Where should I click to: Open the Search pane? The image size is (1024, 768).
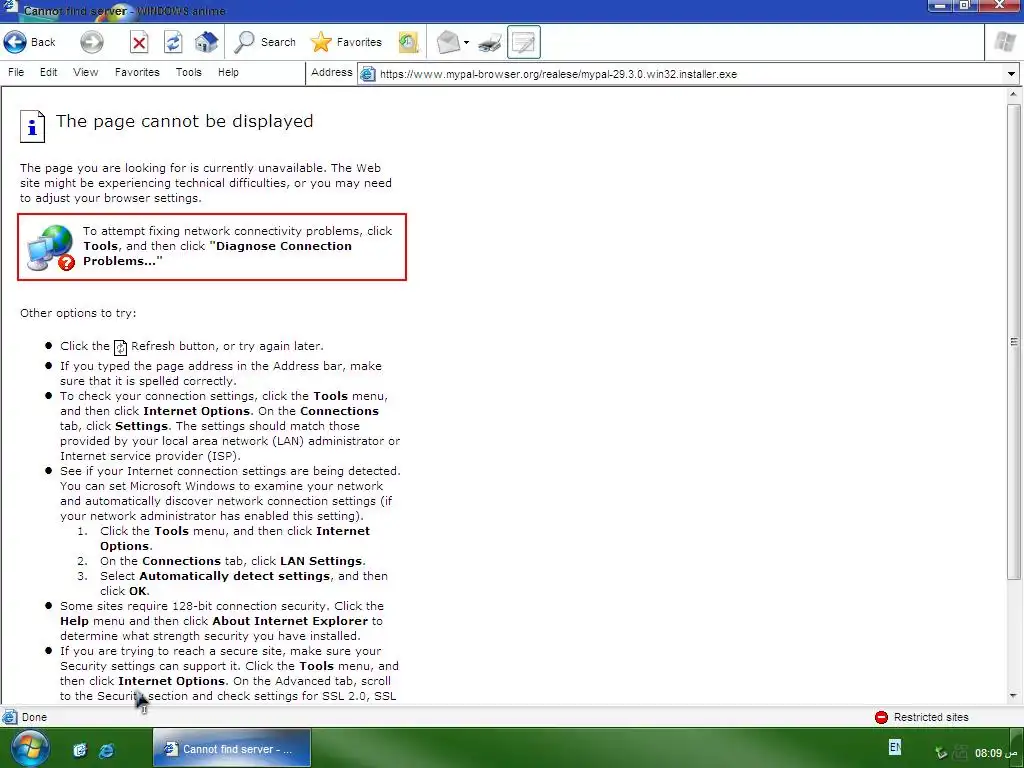tap(265, 42)
